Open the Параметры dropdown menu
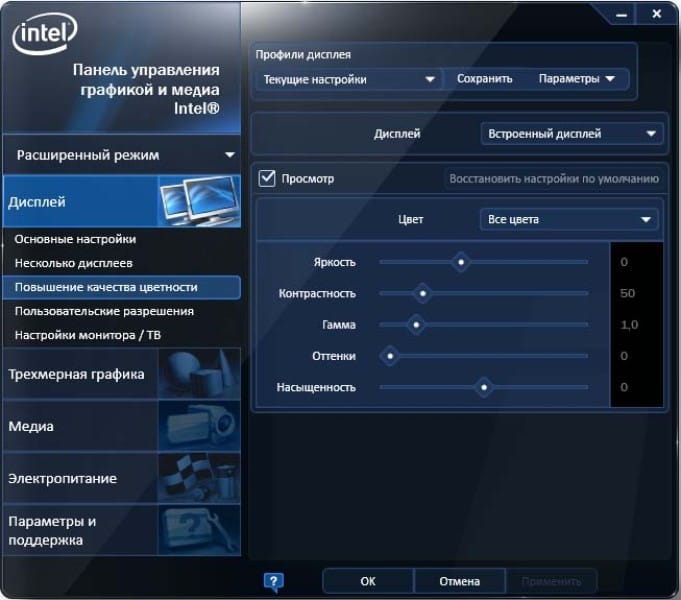The image size is (681, 600). pyautogui.click(x=576, y=79)
